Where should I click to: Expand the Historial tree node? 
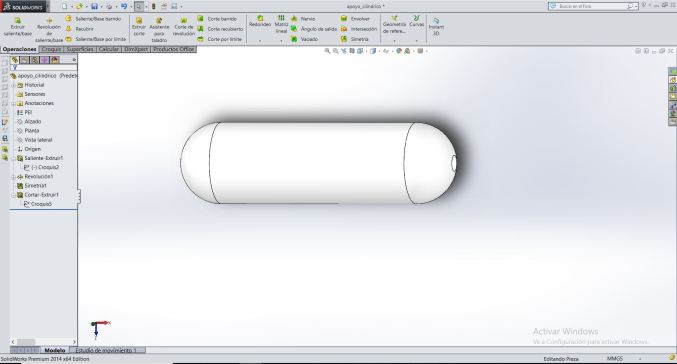(x=13, y=85)
